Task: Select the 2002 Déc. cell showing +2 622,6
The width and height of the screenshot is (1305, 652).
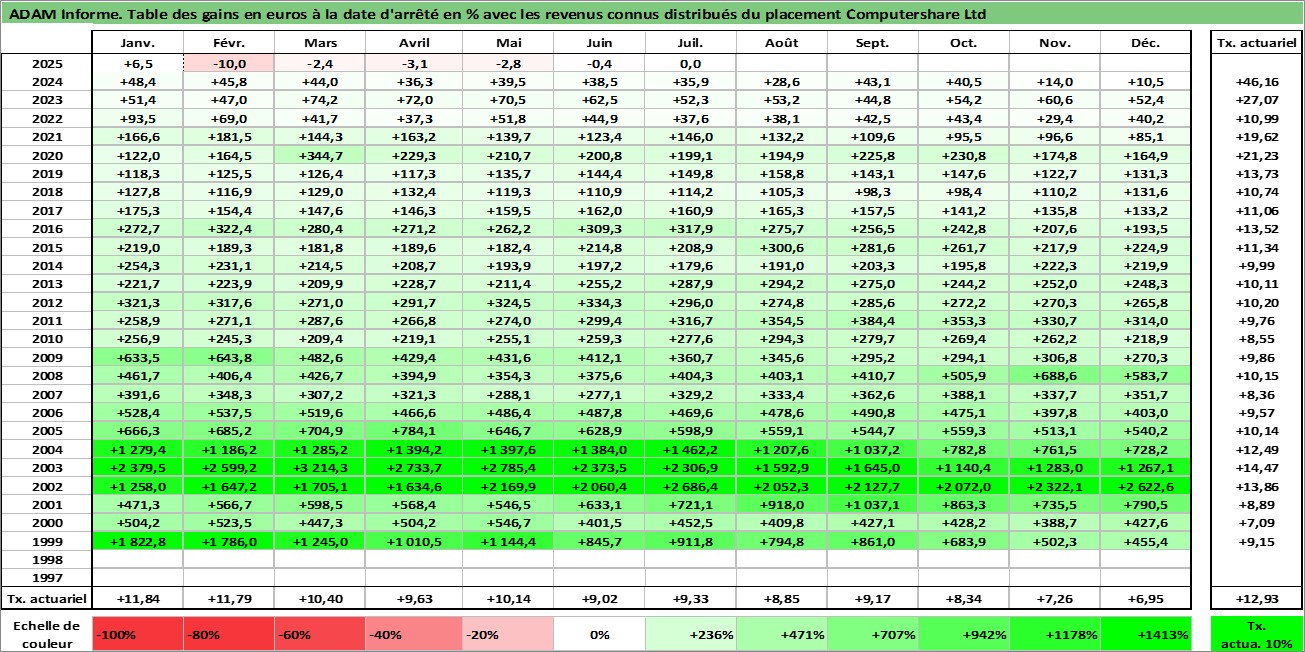Action: [x=1146, y=486]
